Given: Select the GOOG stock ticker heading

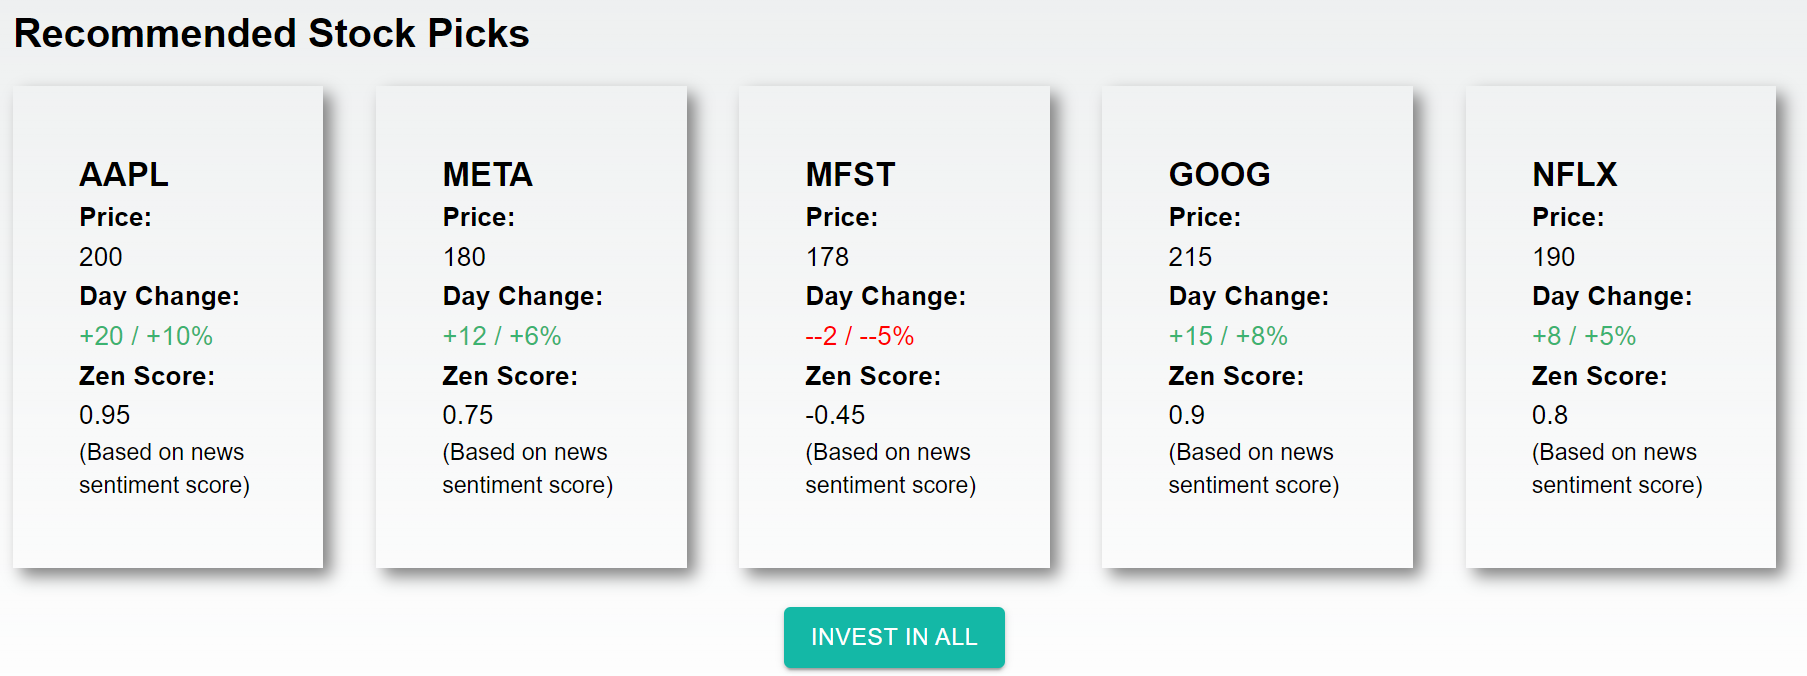Looking at the screenshot, I should point(1219,175).
